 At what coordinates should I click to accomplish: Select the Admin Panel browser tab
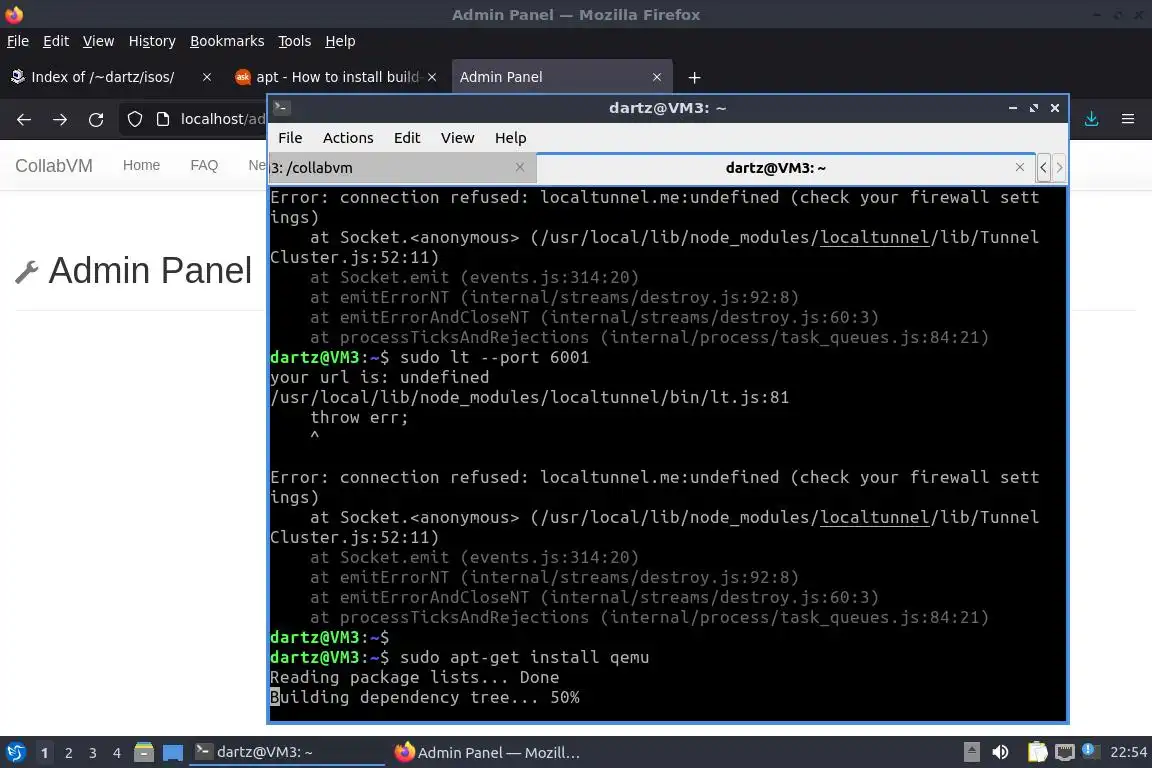point(561,77)
